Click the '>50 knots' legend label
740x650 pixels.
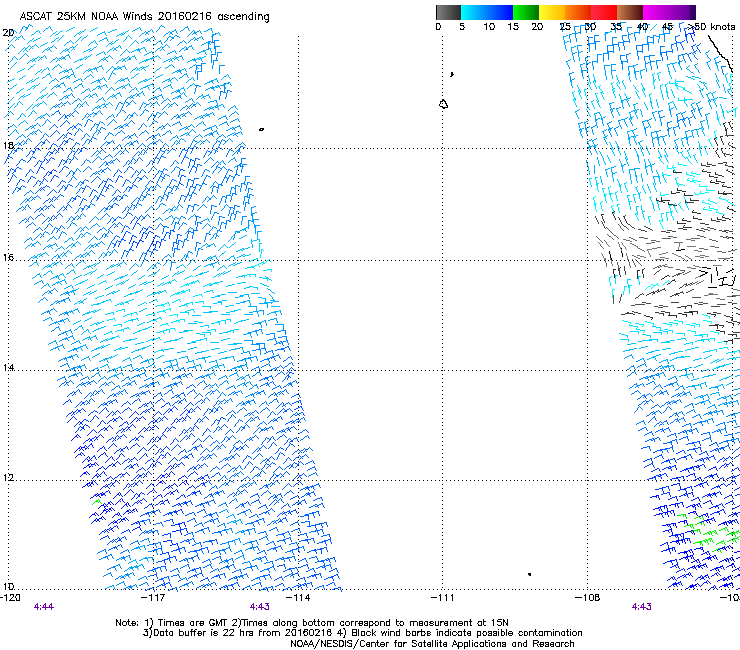tap(711, 27)
